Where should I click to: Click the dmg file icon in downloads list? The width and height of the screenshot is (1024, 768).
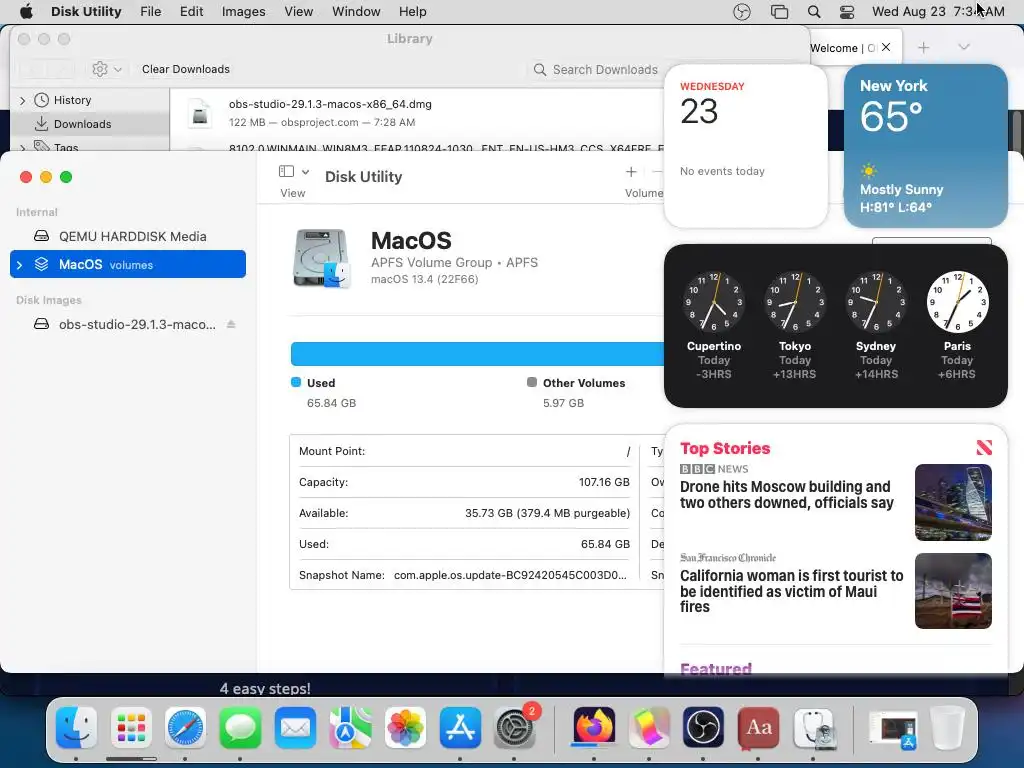[x=200, y=112]
